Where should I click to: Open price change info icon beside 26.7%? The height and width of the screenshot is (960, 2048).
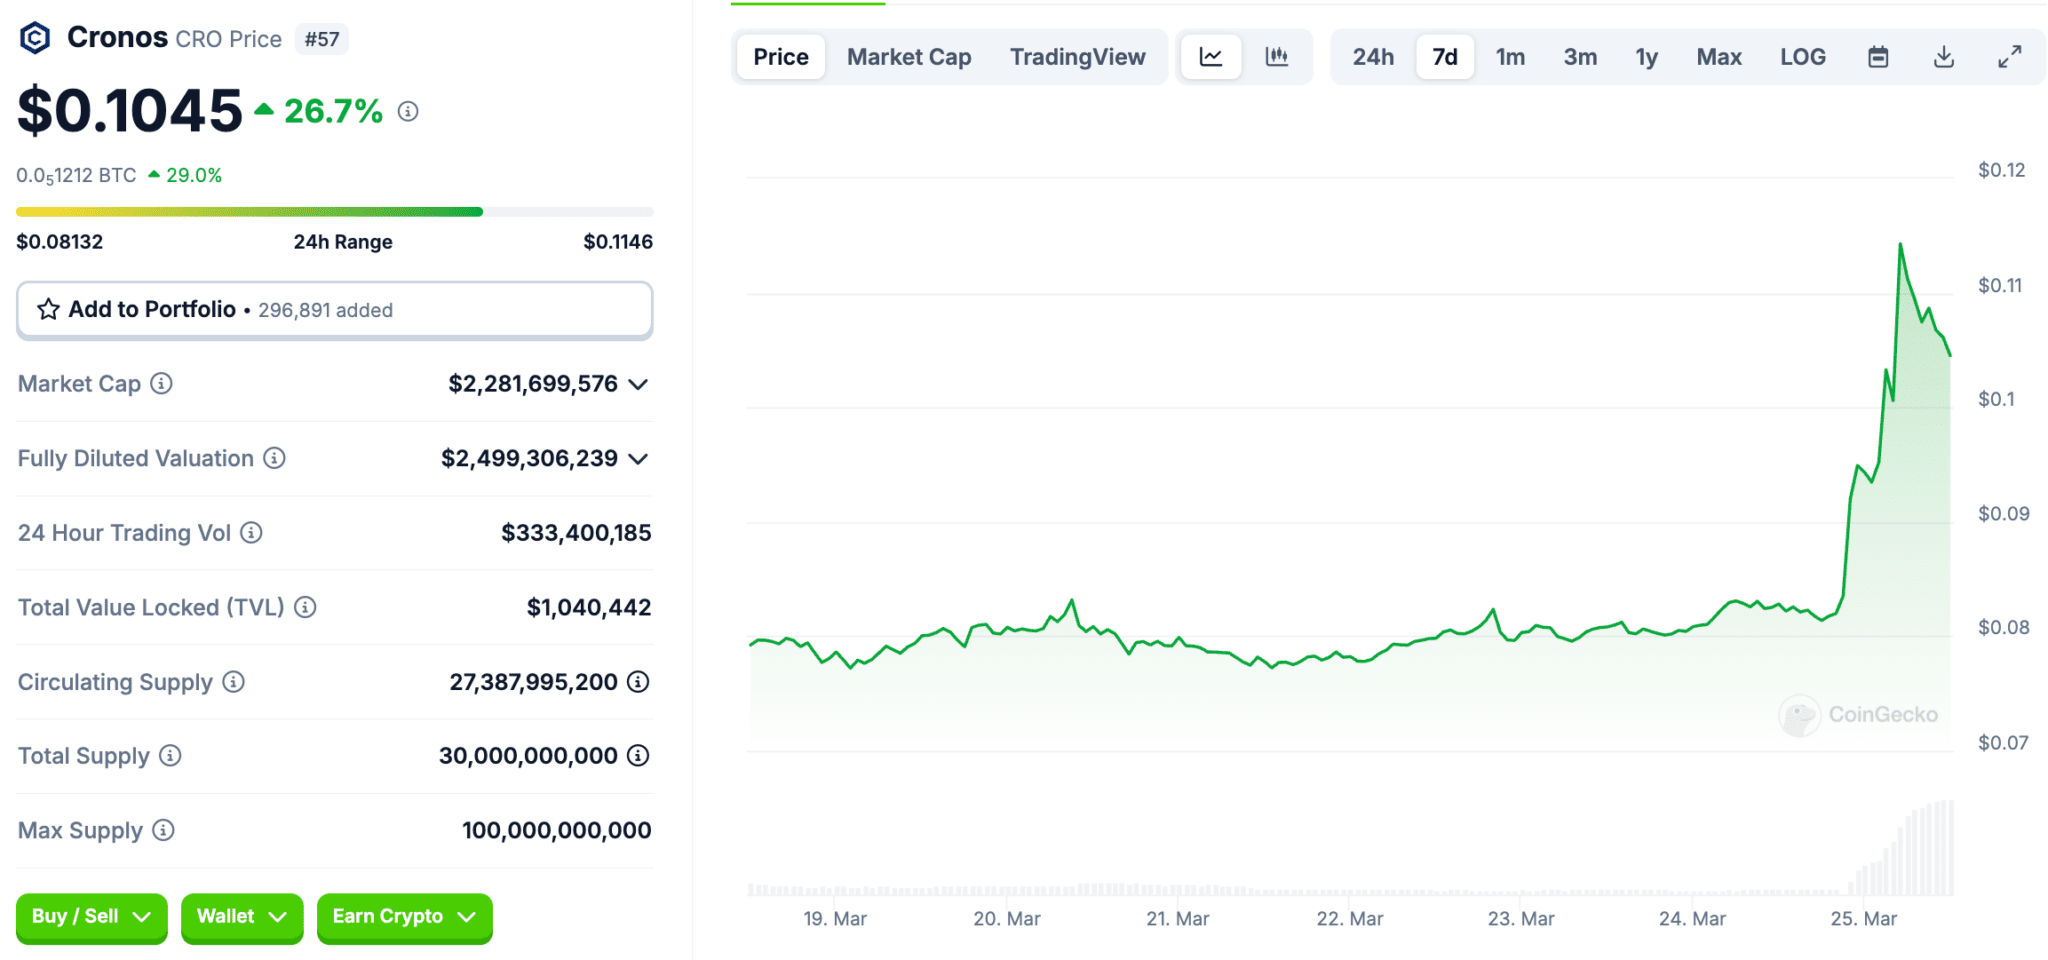[408, 111]
